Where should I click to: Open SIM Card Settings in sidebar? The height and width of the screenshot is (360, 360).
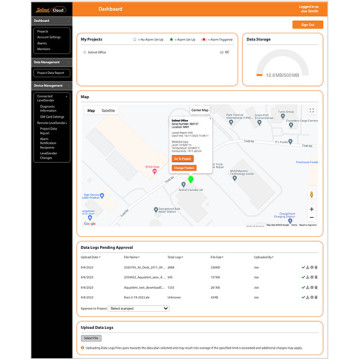52,117
